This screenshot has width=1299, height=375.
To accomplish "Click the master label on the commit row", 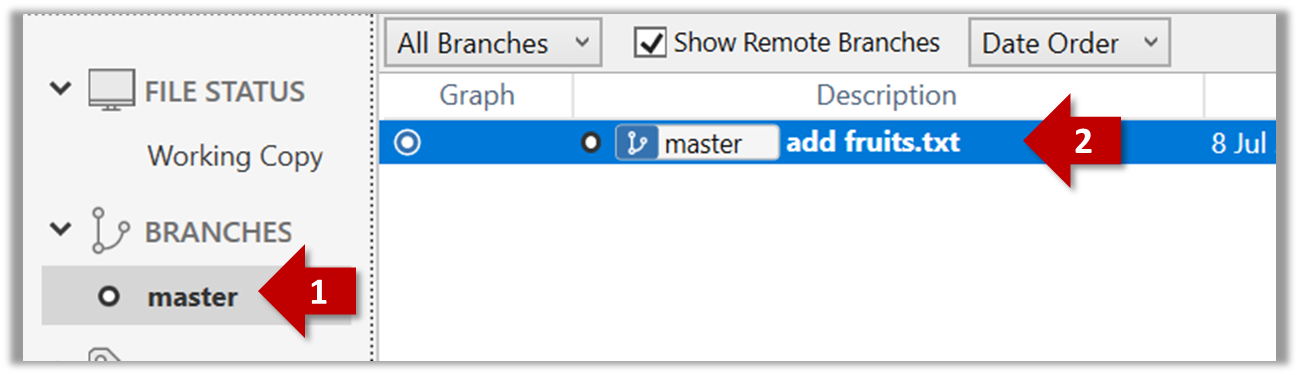I will click(703, 144).
